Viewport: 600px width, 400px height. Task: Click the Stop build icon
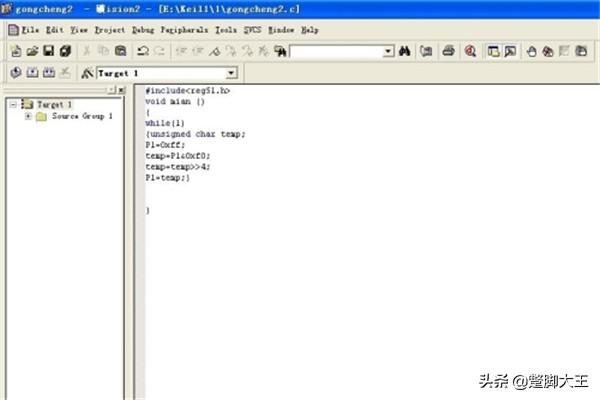[65, 72]
